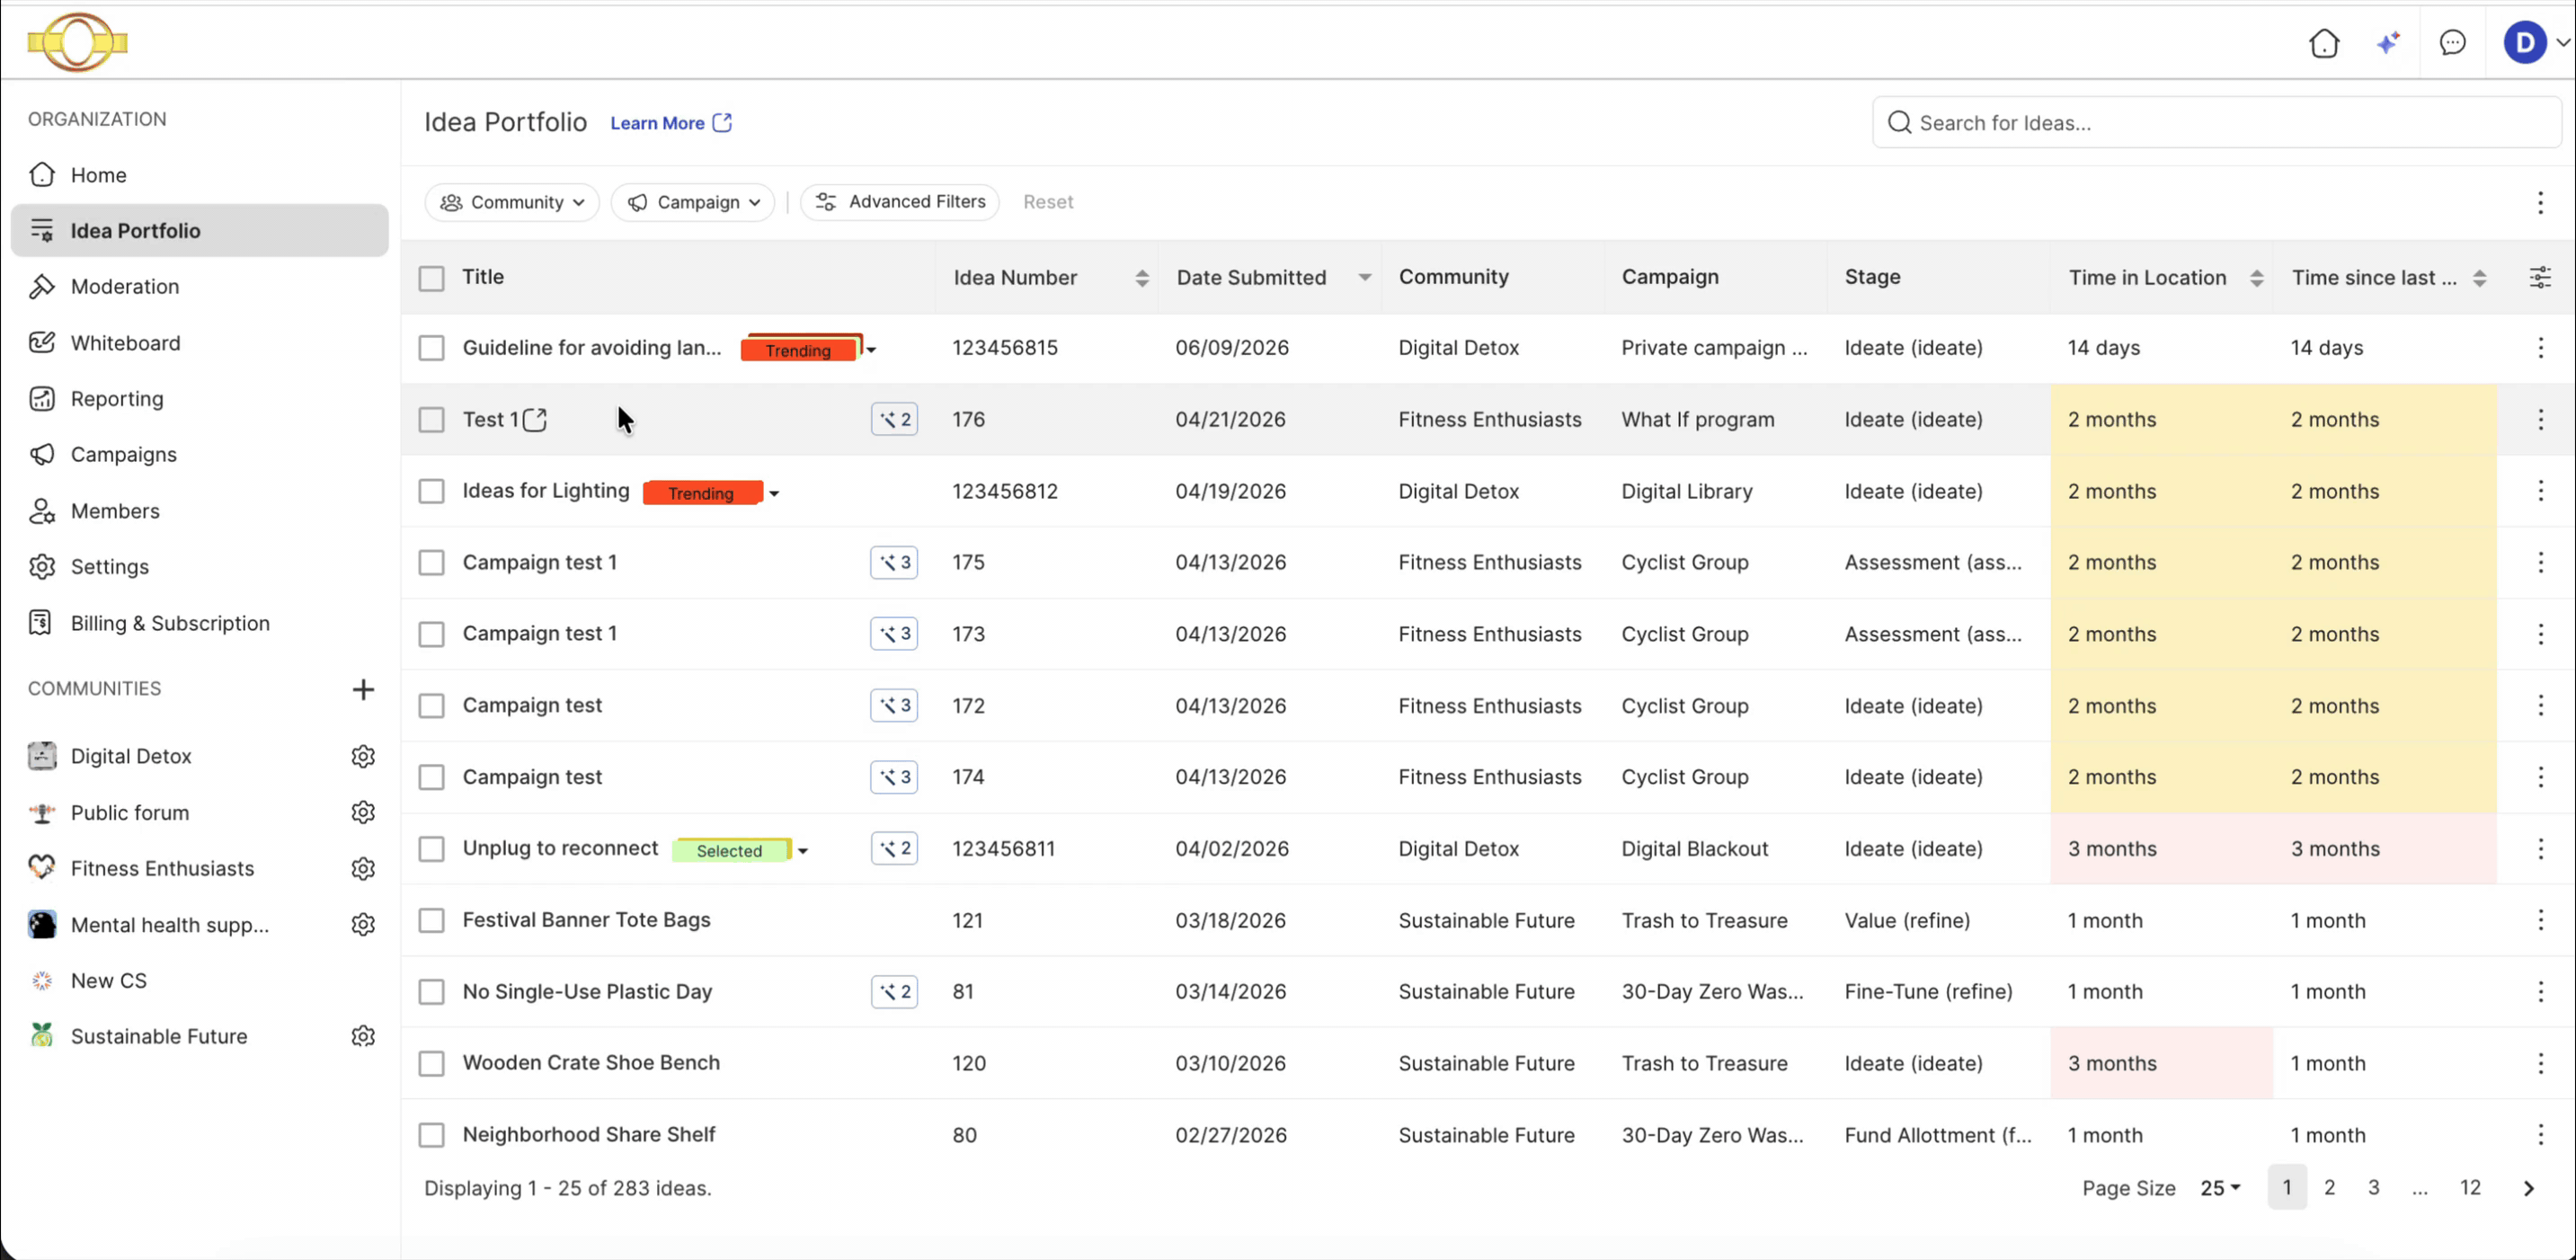Expand the Community filter dropdown

512,202
